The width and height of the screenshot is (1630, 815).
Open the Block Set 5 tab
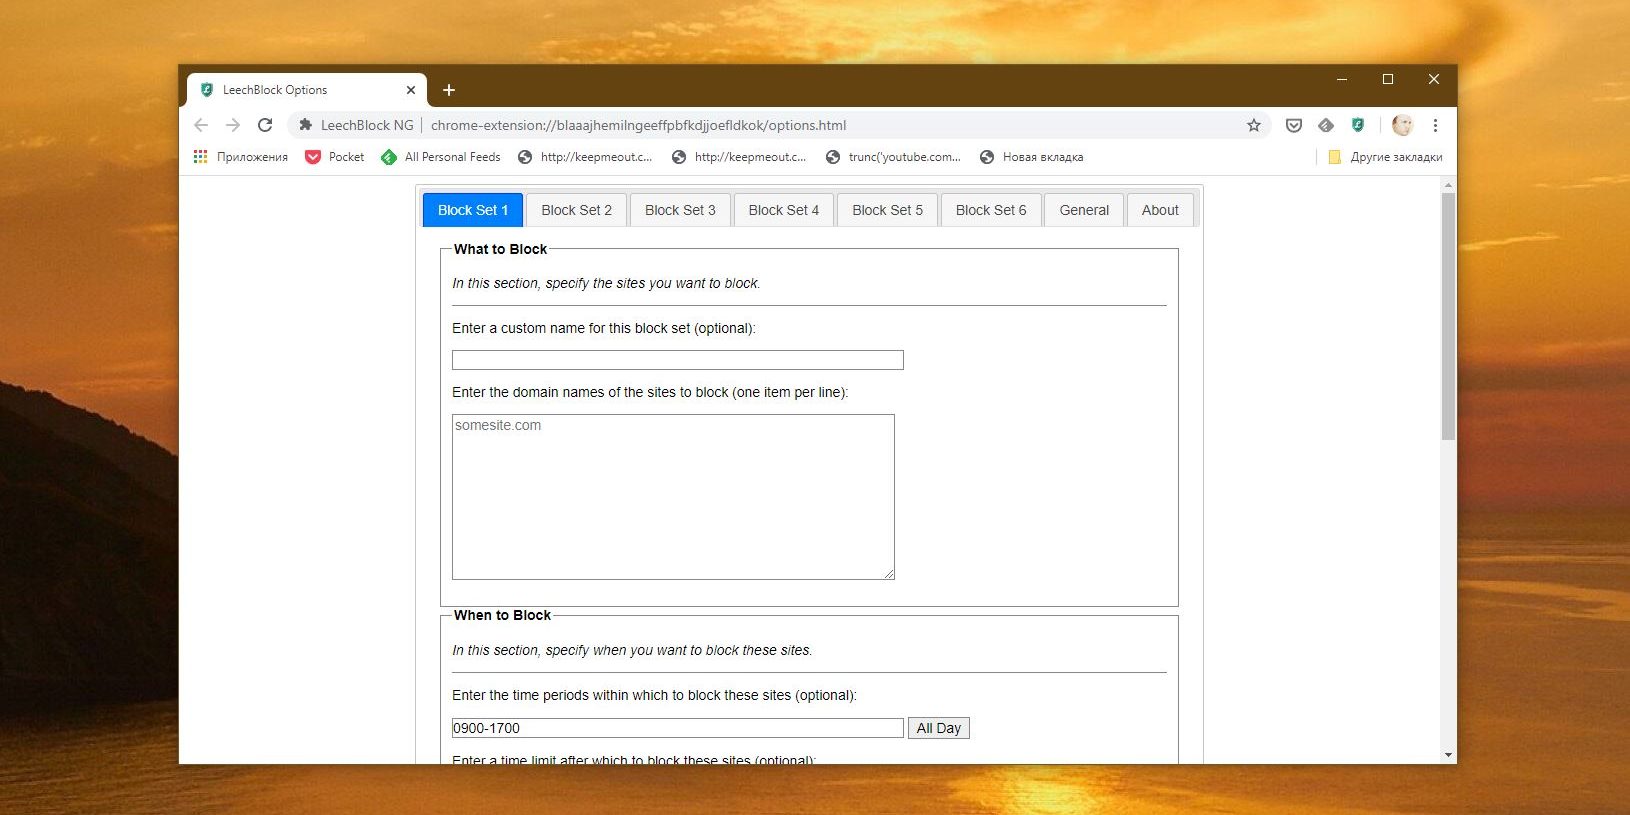pos(887,210)
